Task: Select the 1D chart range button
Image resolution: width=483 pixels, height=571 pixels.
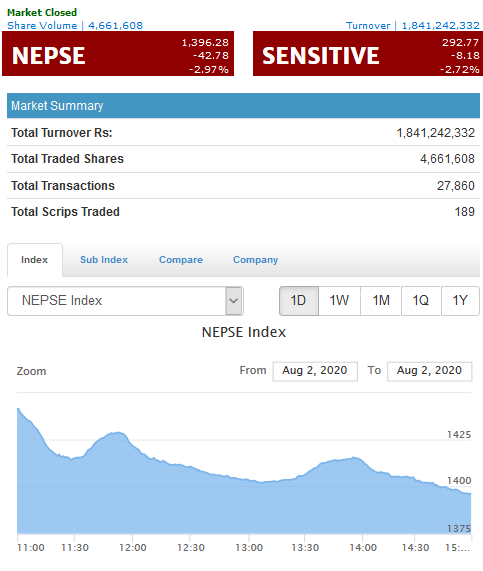Action: point(299,301)
